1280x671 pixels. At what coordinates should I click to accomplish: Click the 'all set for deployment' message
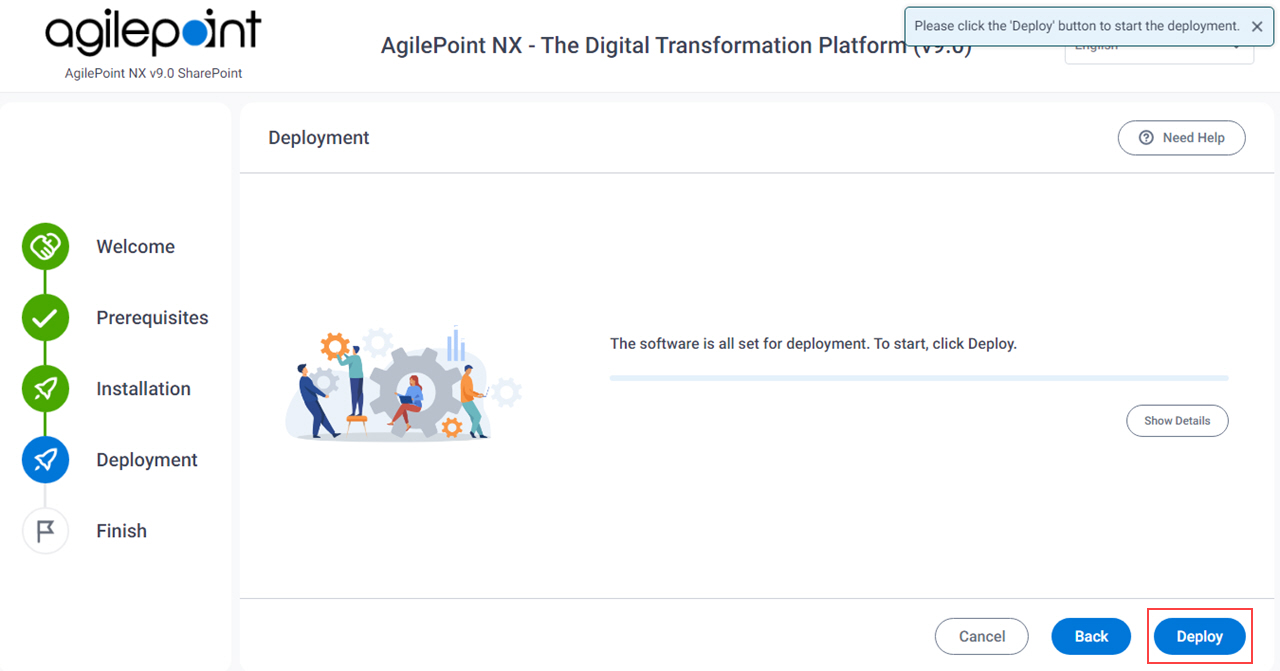click(813, 343)
